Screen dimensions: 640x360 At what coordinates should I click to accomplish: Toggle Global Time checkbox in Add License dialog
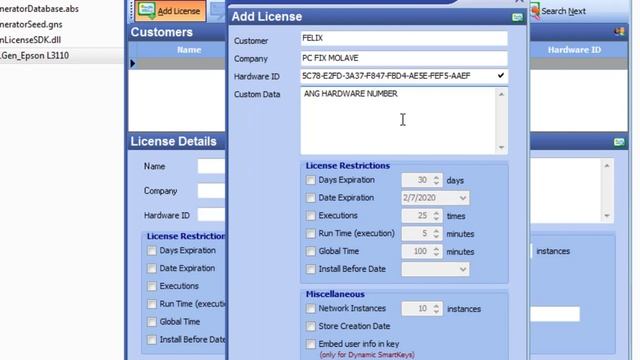[311, 251]
